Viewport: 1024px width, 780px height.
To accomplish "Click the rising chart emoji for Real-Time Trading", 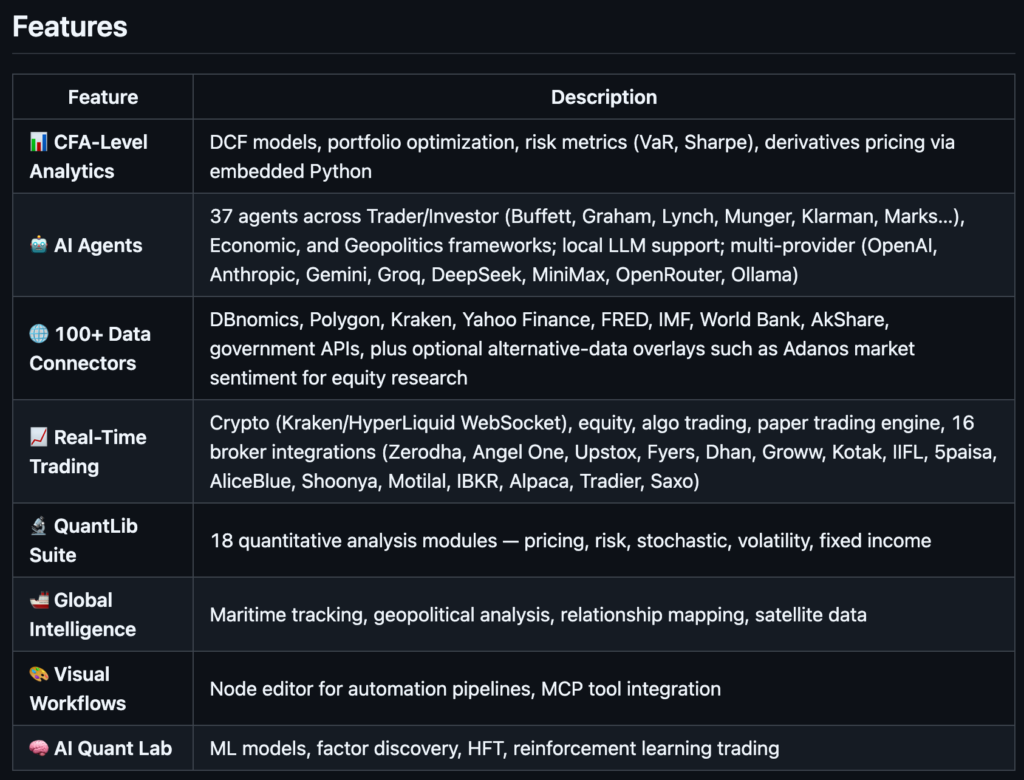I will pyautogui.click(x=39, y=437).
